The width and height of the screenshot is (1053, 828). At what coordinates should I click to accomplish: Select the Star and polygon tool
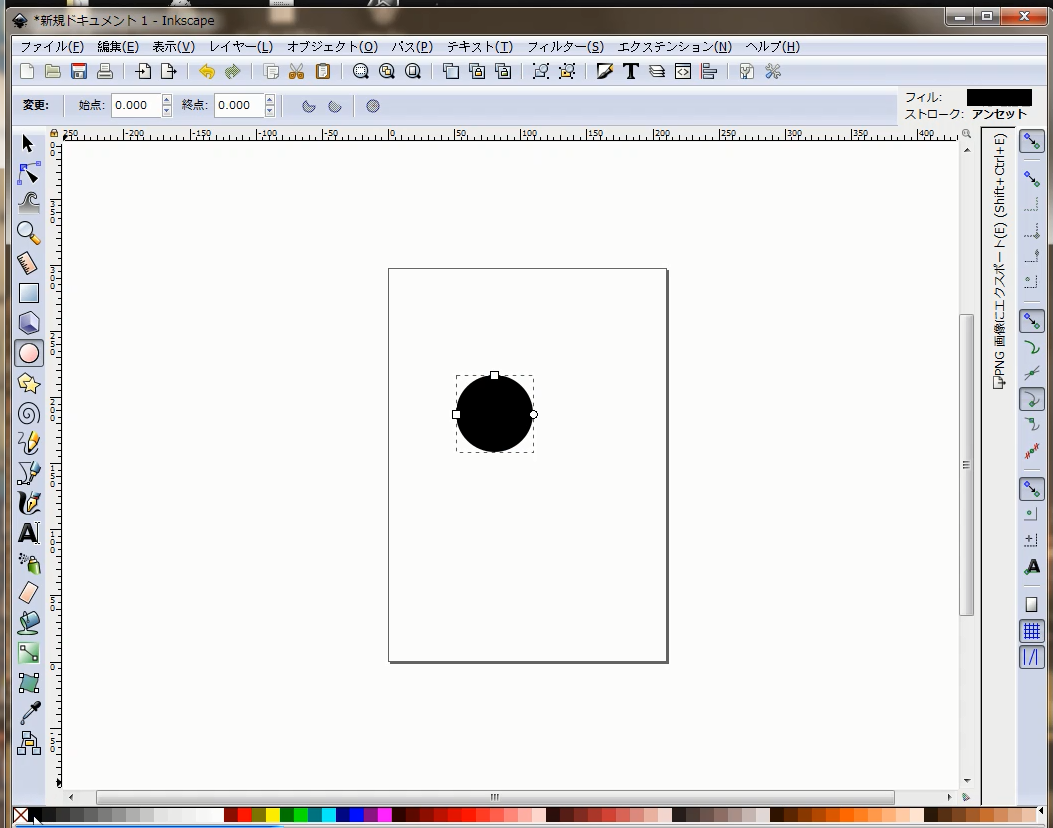(x=29, y=383)
